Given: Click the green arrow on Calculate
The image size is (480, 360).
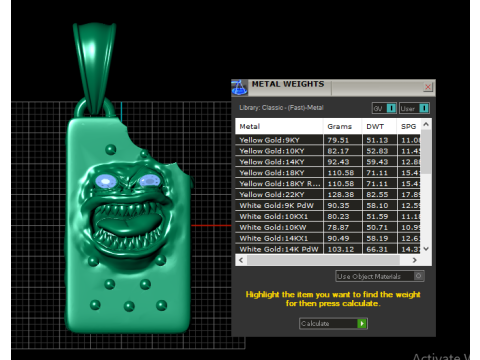Looking at the screenshot, I should pyautogui.click(x=362, y=323).
